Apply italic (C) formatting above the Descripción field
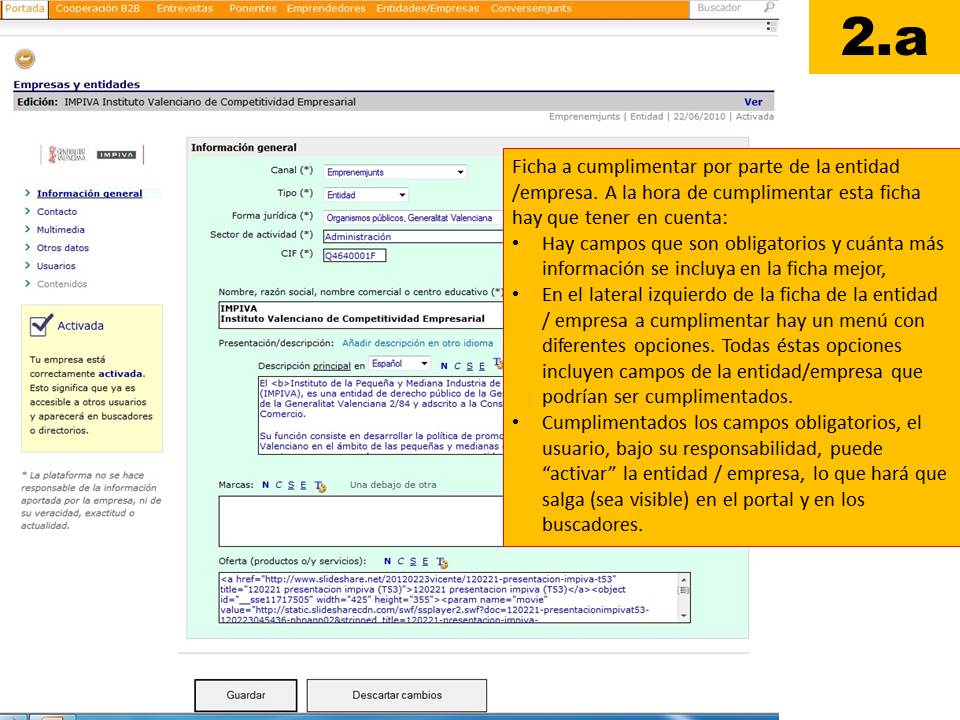Image resolution: width=960 pixels, height=720 pixels. tap(457, 365)
